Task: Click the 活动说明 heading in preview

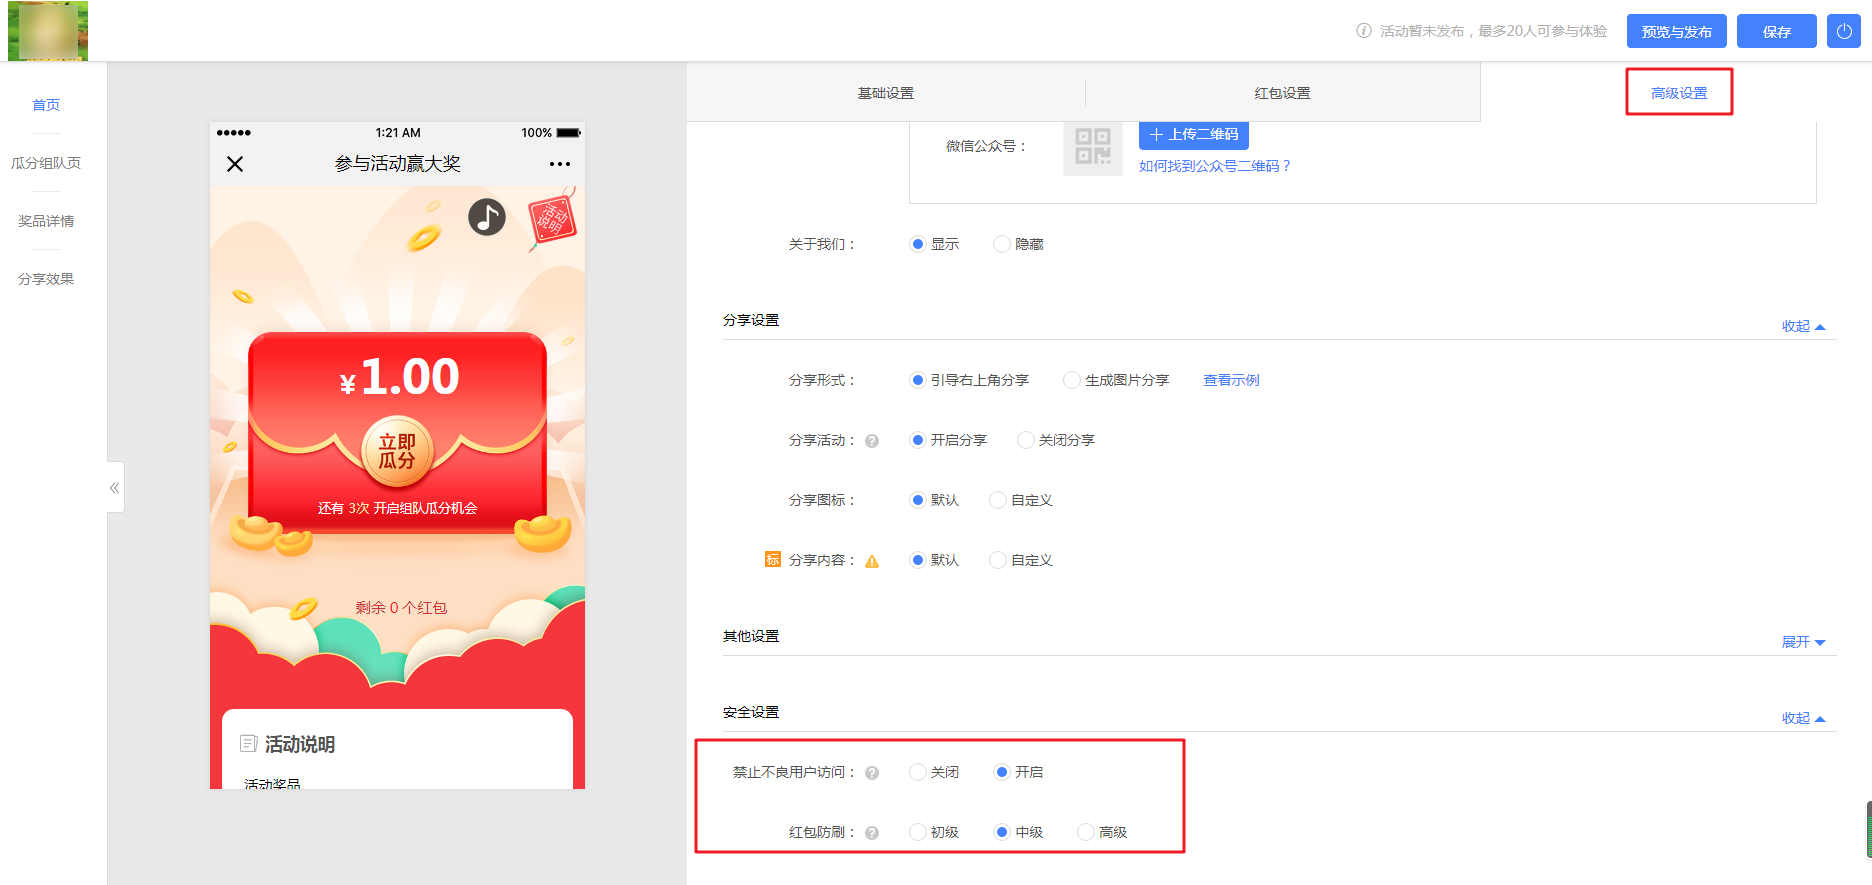Action: [300, 744]
